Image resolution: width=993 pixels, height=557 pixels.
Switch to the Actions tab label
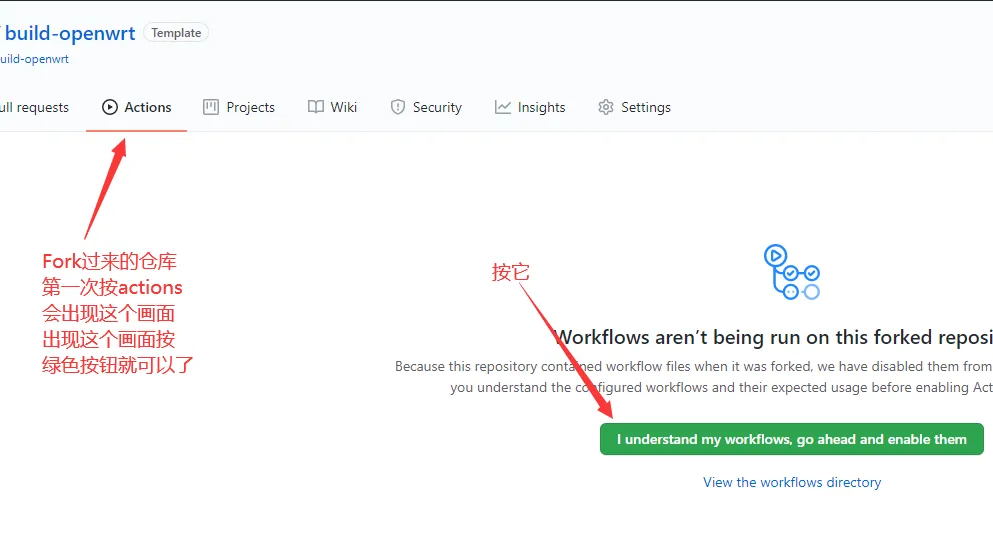[x=148, y=107]
